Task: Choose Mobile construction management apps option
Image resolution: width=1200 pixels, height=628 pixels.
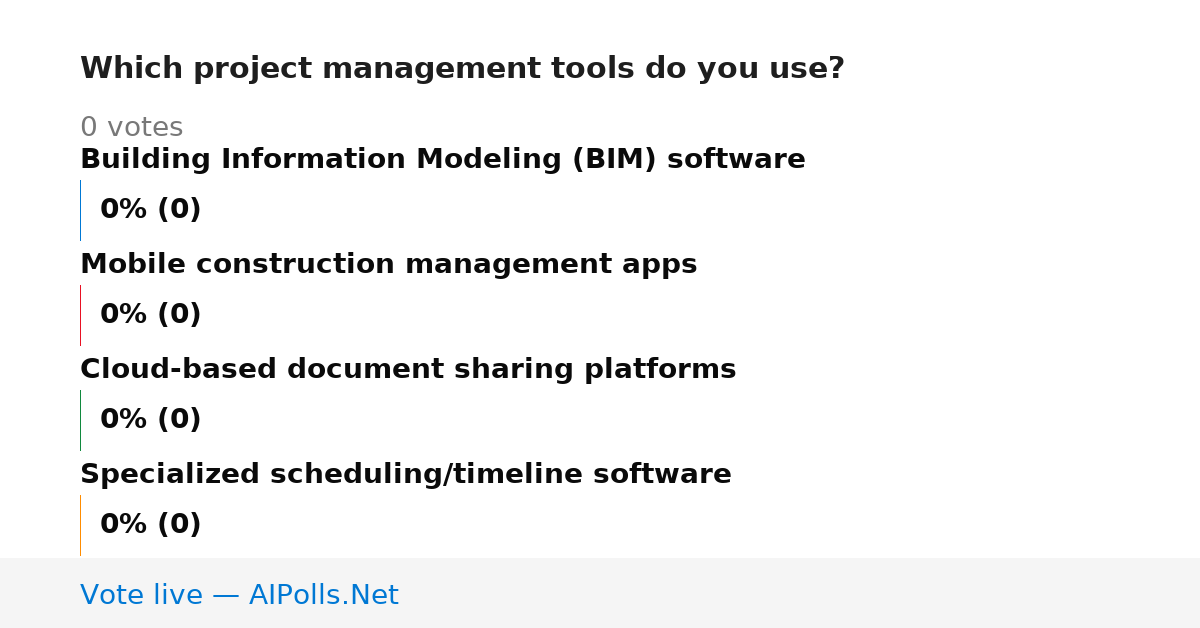Action: coord(388,265)
